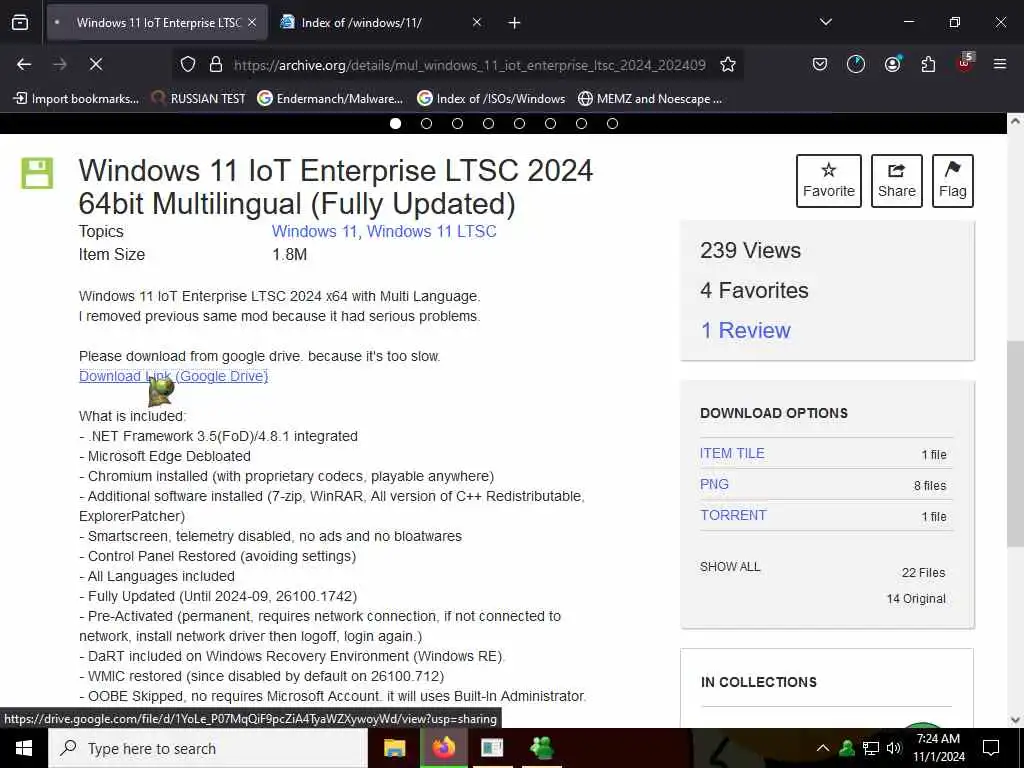Screen dimensions: 1024x768
Task: Close the Windows 11 IoT Enterprise tab
Action: (252, 22)
